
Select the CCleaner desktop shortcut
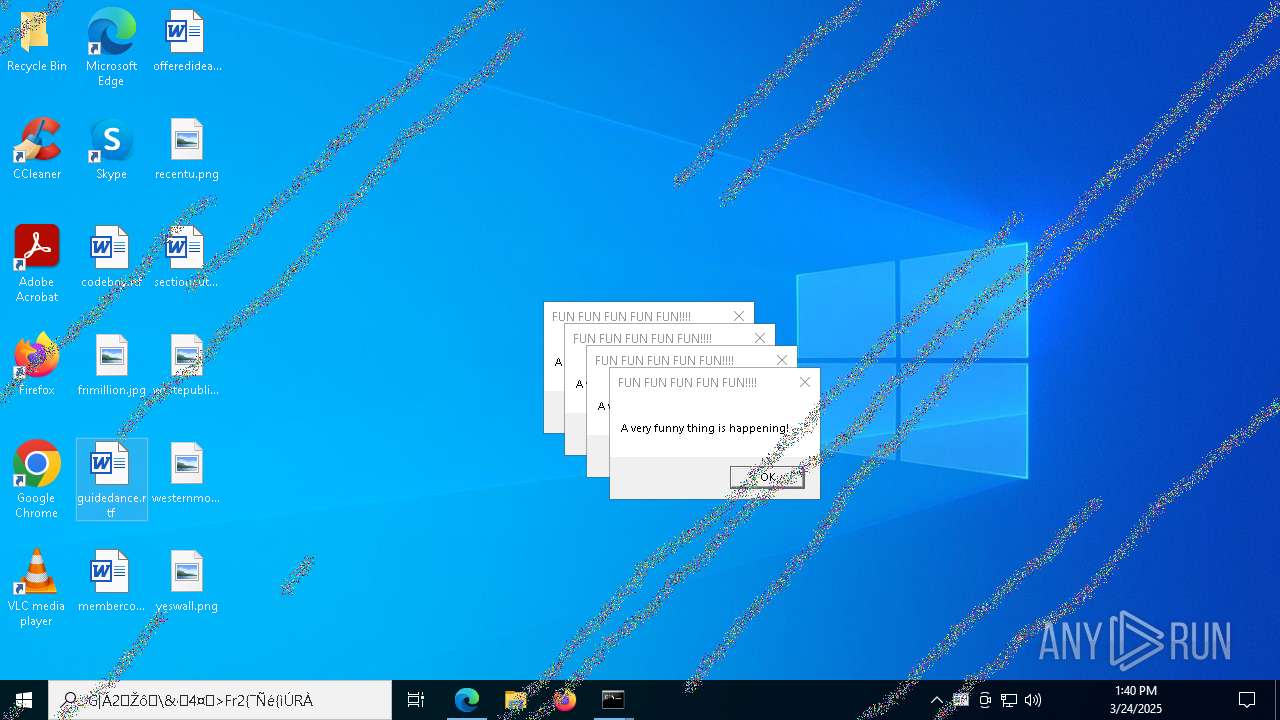37,150
